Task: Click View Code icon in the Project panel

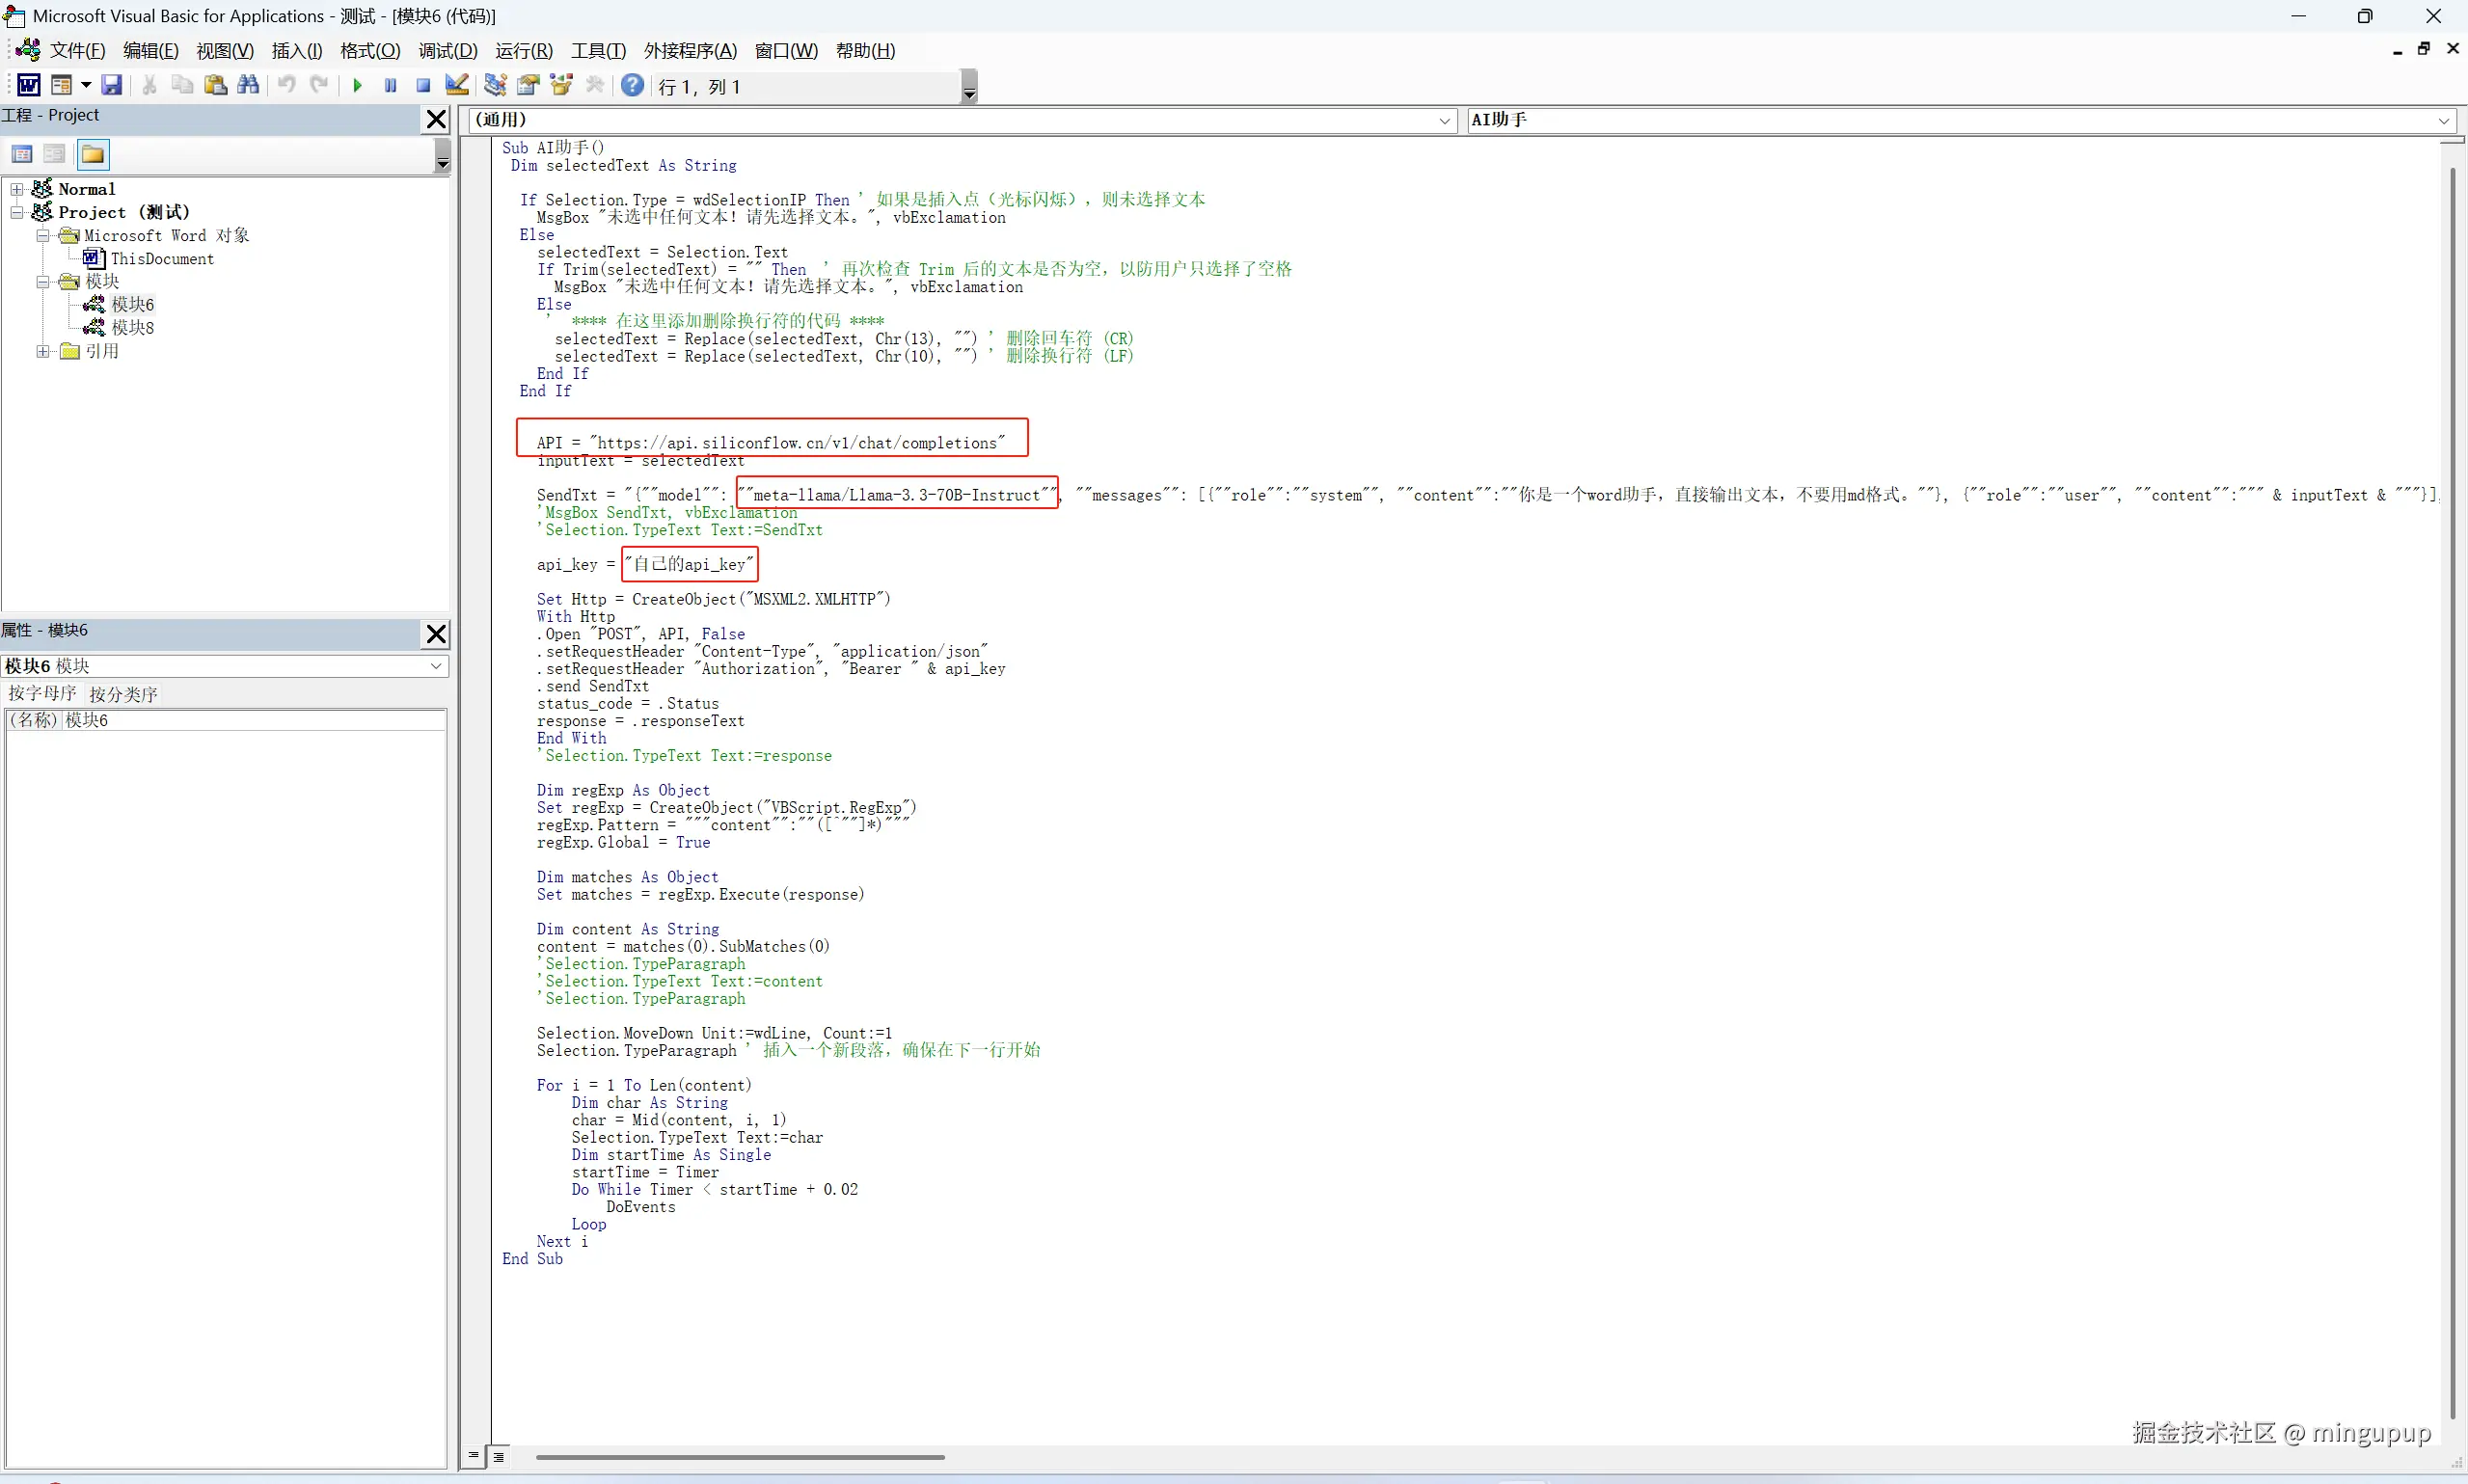Action: pyautogui.click(x=22, y=154)
